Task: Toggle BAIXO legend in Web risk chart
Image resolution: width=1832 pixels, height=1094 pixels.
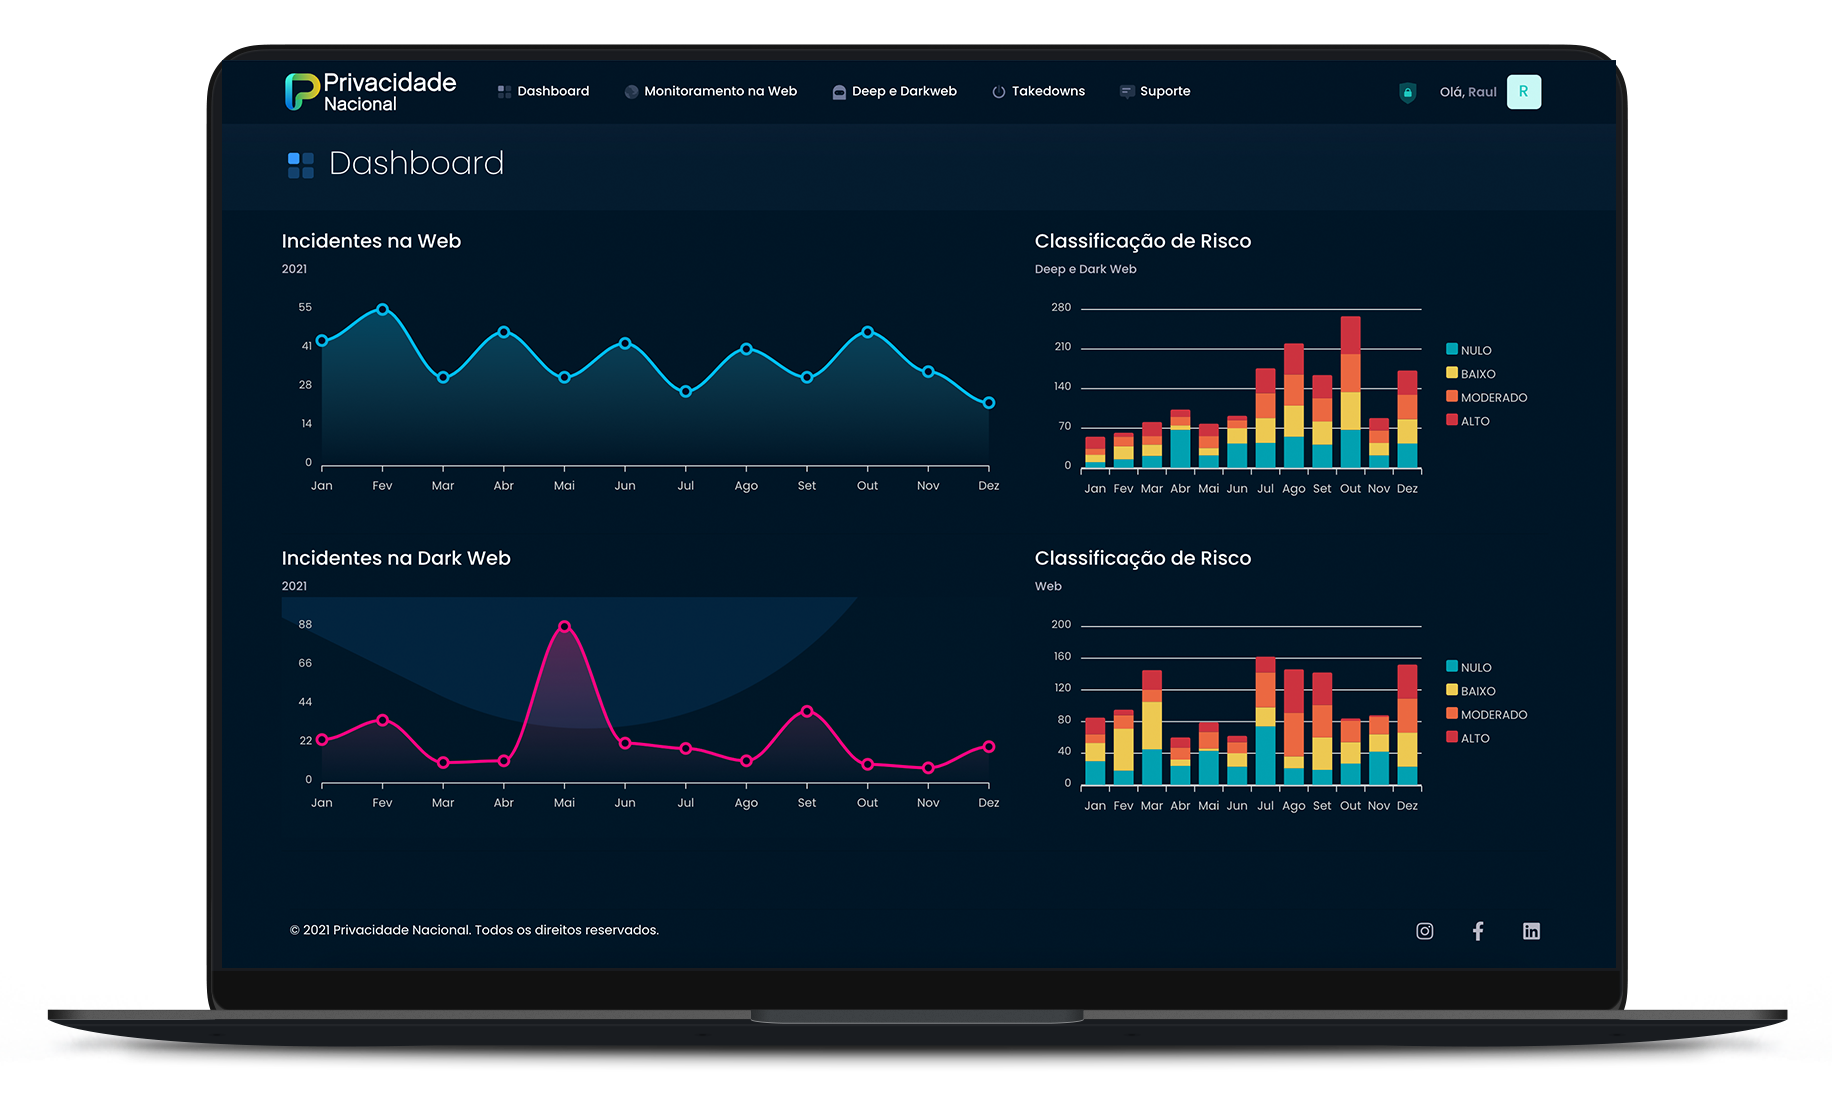Action: tap(1471, 690)
